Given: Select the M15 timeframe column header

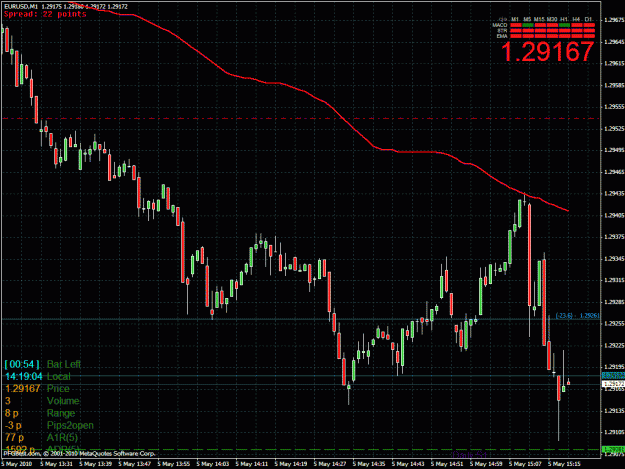Looking at the screenshot, I should click(540, 19).
